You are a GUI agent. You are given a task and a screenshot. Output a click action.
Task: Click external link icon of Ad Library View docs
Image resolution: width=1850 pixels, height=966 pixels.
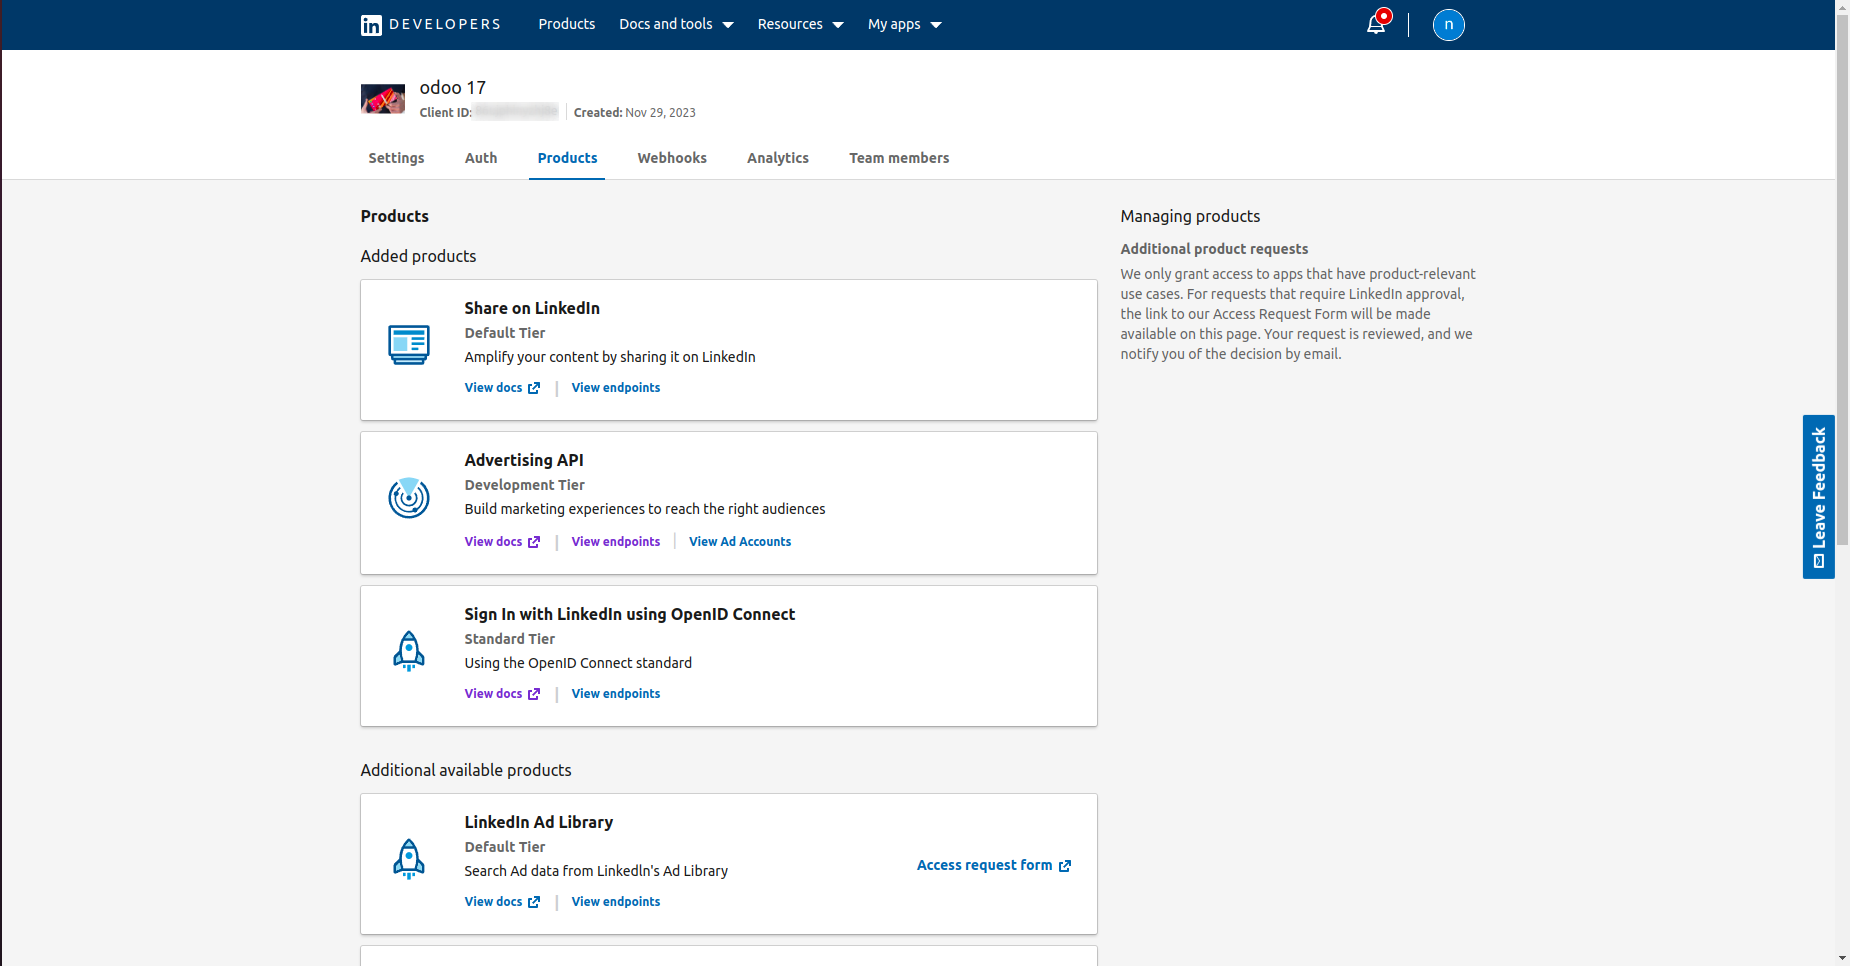pyautogui.click(x=534, y=902)
